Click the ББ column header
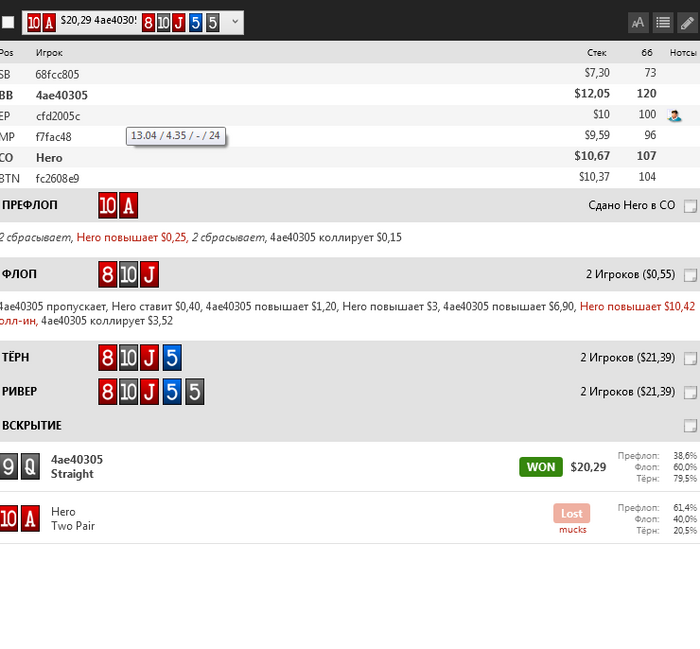 pos(647,53)
